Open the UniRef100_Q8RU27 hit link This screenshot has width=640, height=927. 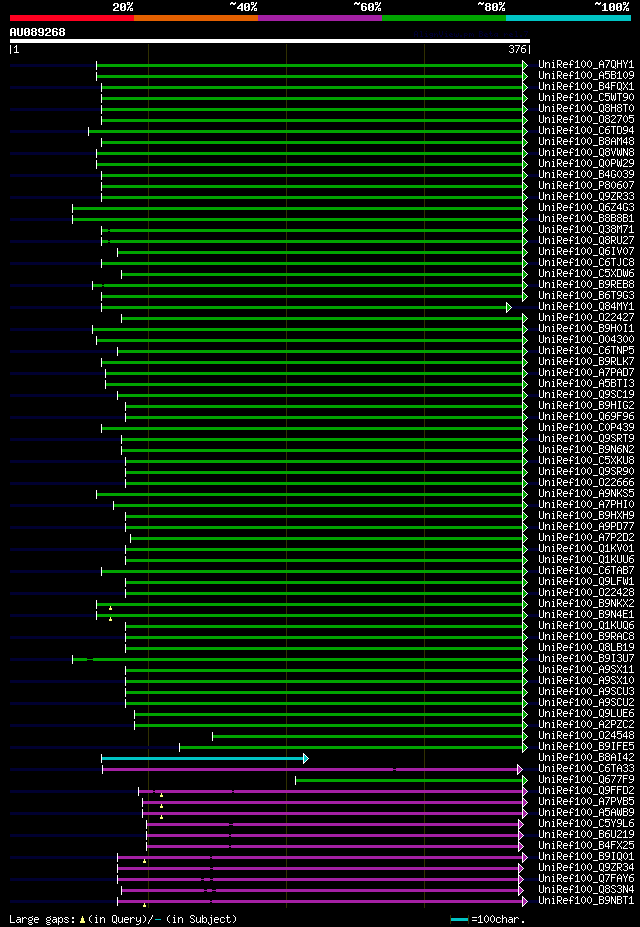click(x=586, y=241)
